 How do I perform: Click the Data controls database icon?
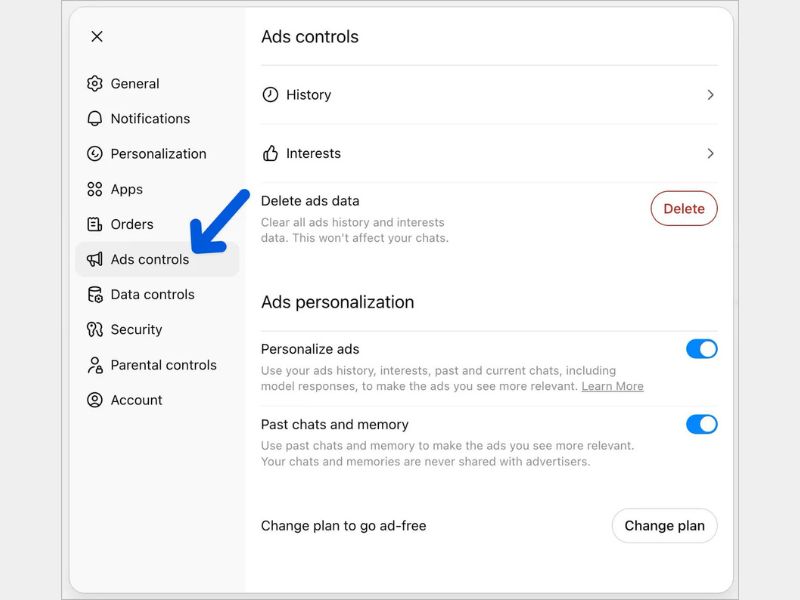95,294
